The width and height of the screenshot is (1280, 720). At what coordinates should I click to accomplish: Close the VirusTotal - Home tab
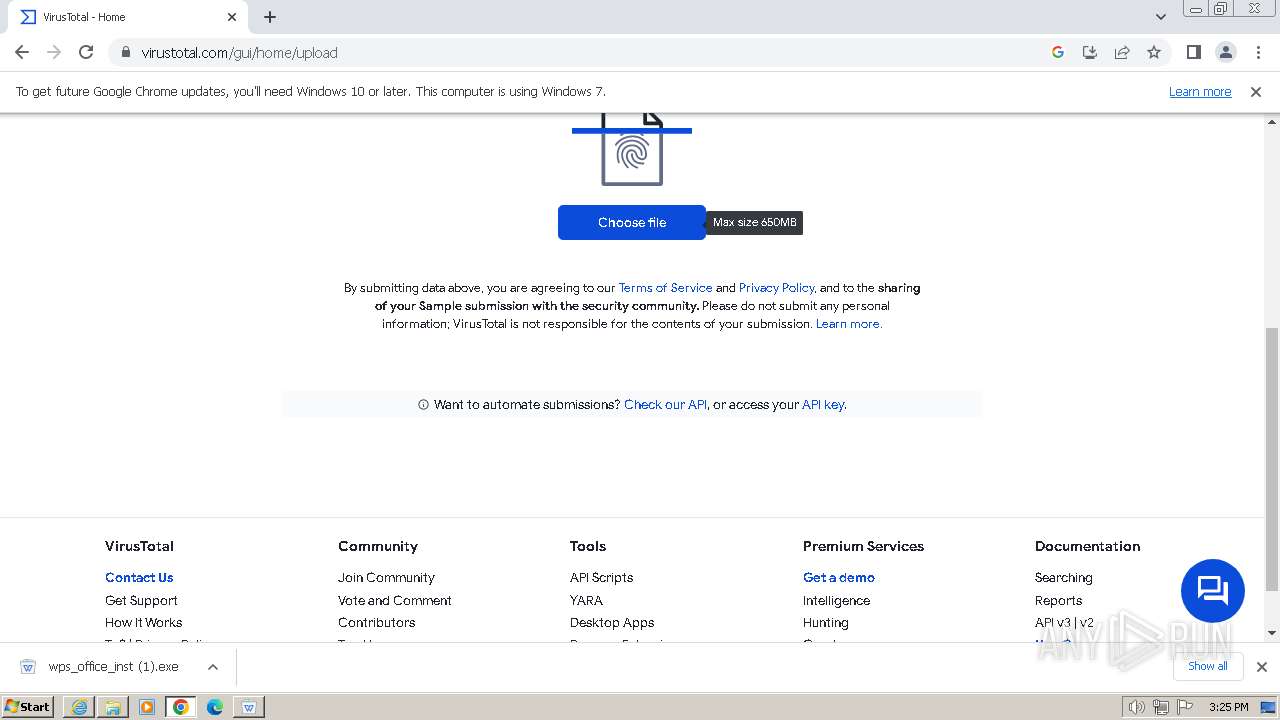[x=232, y=17]
